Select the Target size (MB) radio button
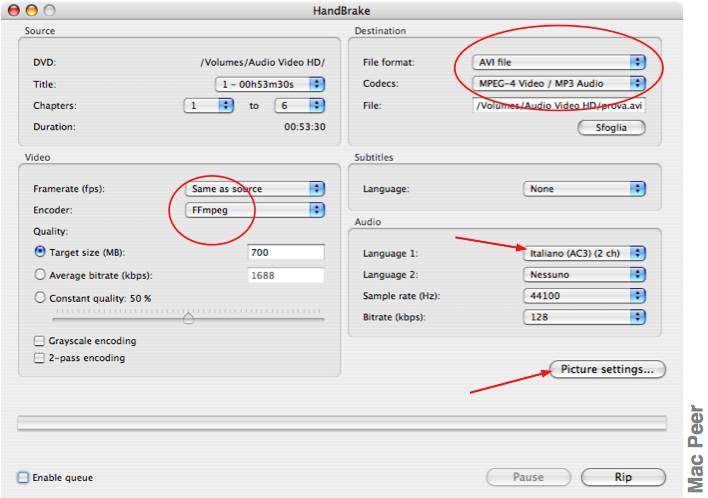Image resolution: width=708 pixels, height=498 pixels. click(x=40, y=252)
